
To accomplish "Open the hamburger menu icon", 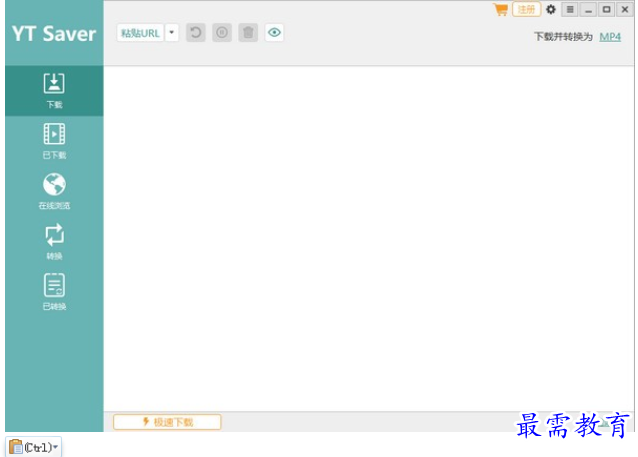I will coord(570,9).
